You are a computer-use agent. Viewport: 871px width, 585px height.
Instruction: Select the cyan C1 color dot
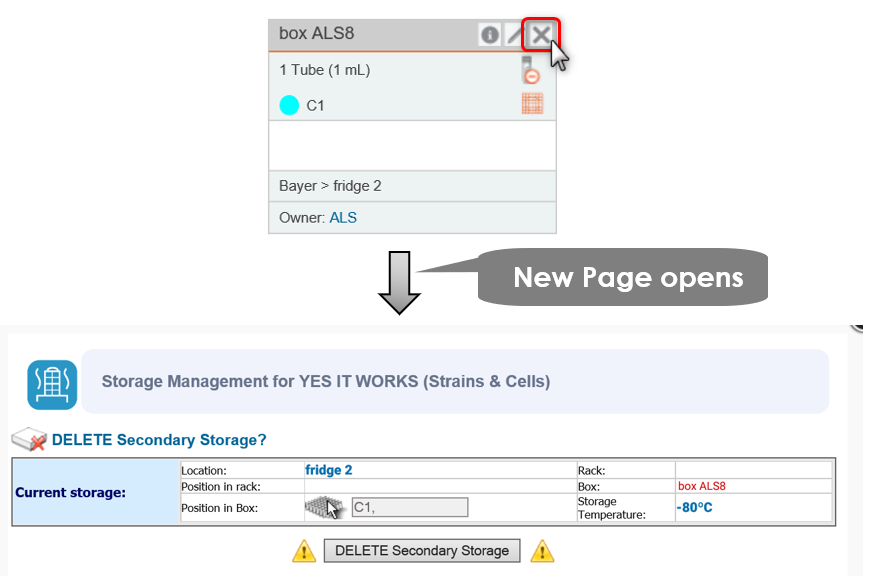click(x=289, y=105)
